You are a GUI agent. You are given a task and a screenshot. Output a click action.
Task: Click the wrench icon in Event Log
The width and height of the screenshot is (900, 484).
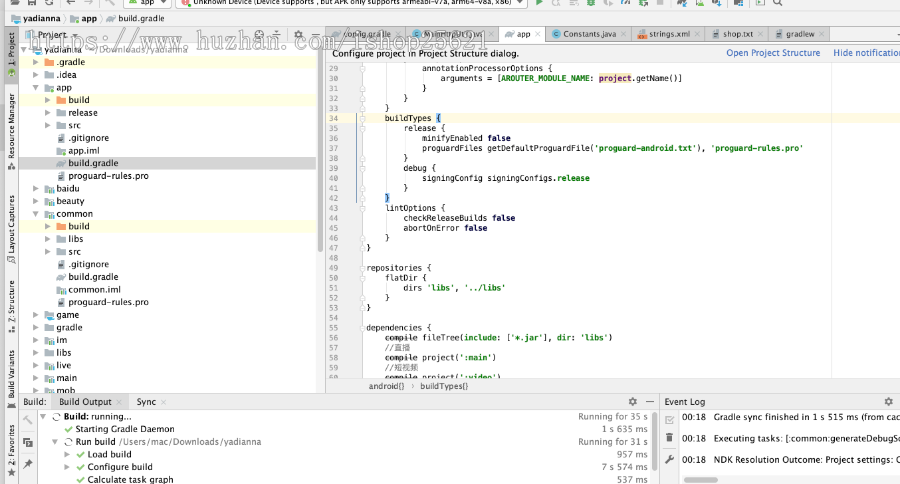669,459
